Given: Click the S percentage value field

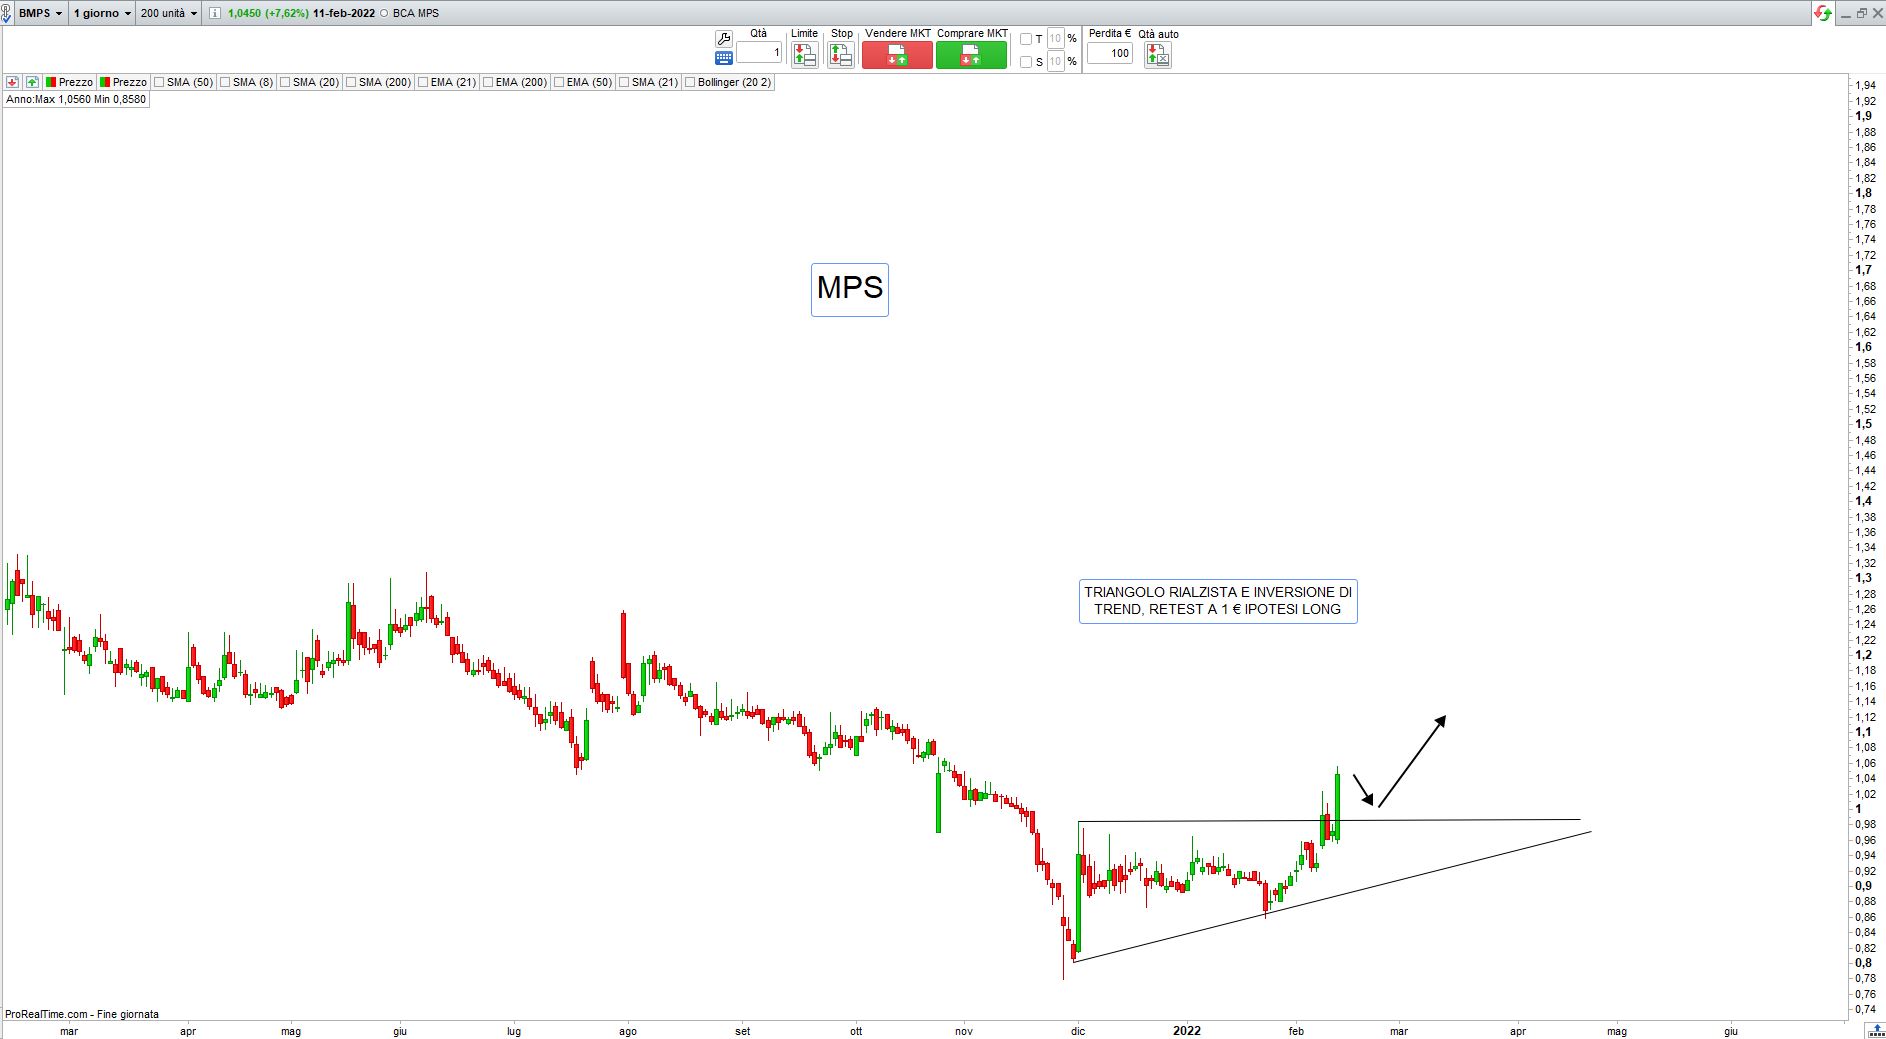Looking at the screenshot, I should 1056,62.
